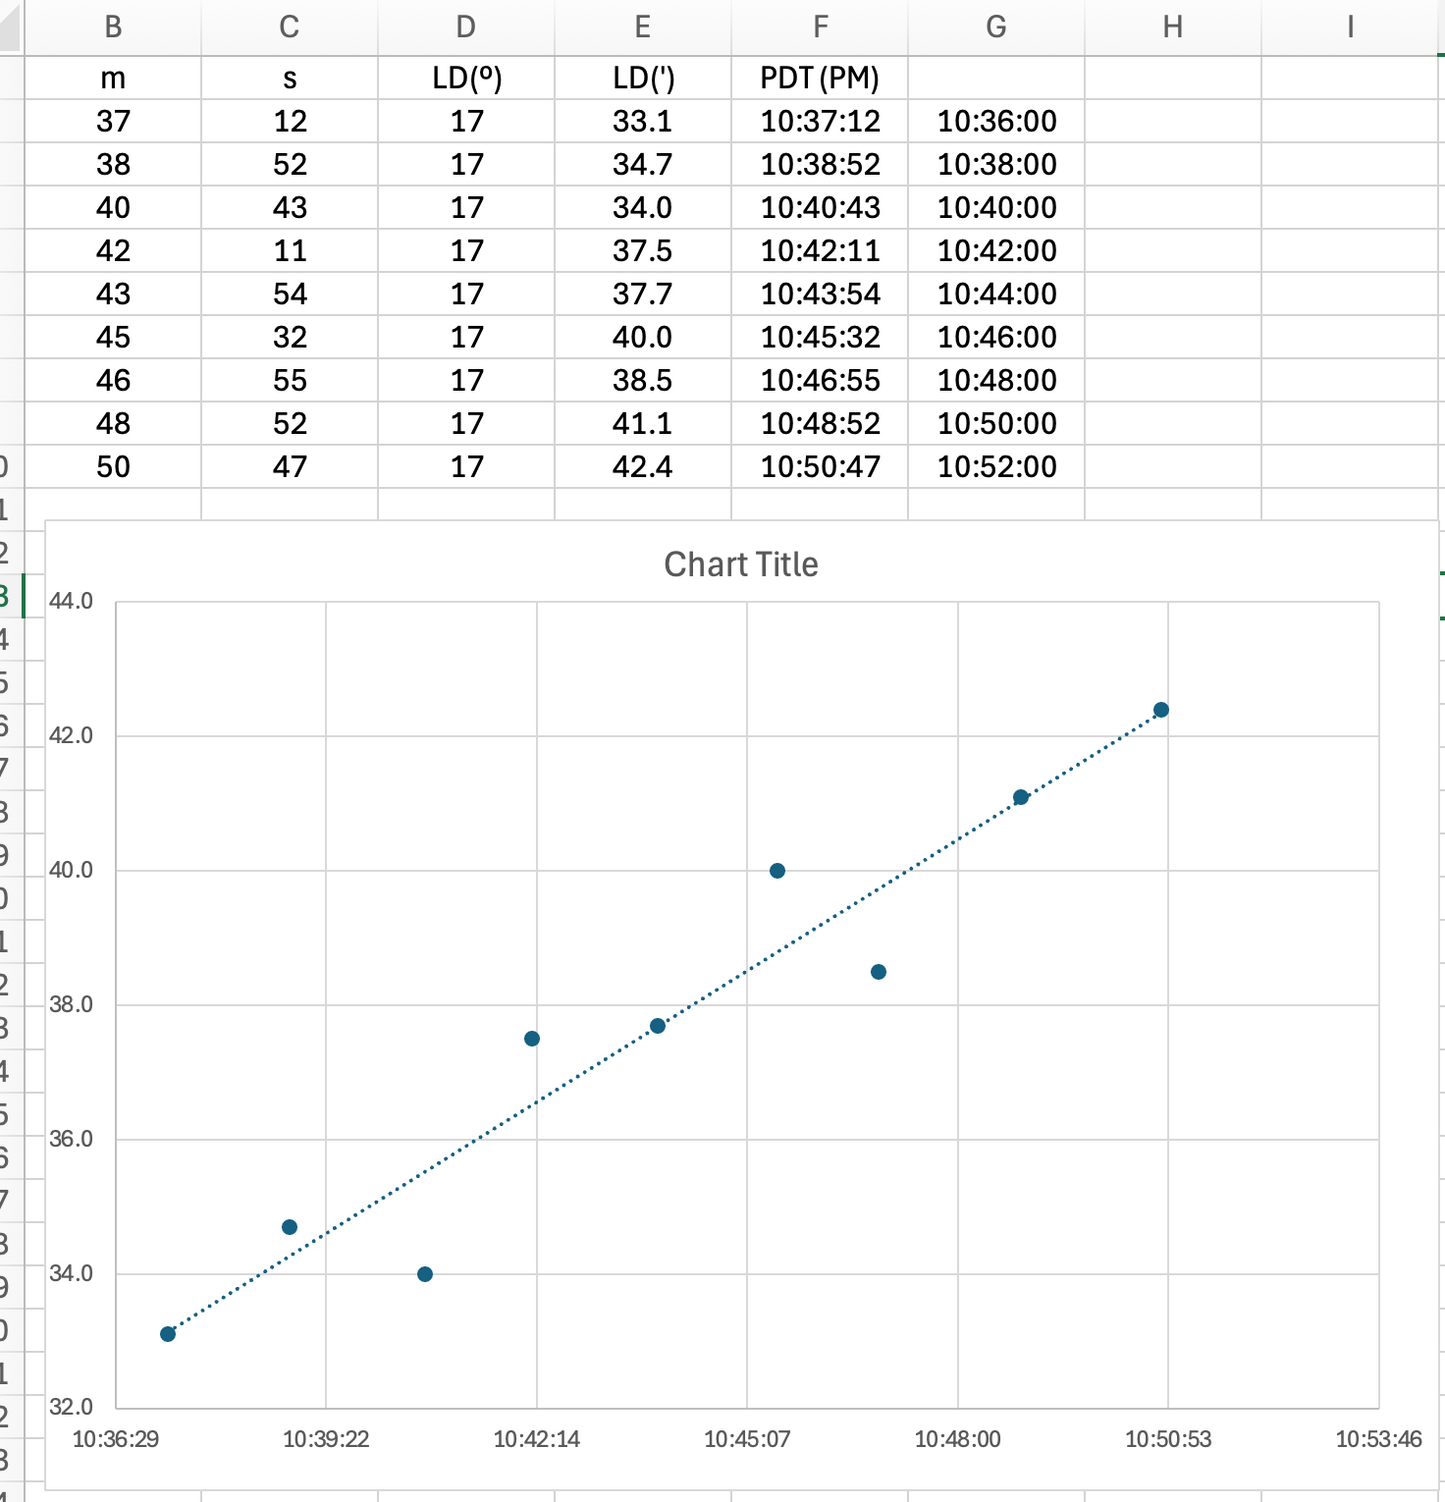The image size is (1445, 1502).
Task: Click the data point at 42.4
Action: 1161,710
